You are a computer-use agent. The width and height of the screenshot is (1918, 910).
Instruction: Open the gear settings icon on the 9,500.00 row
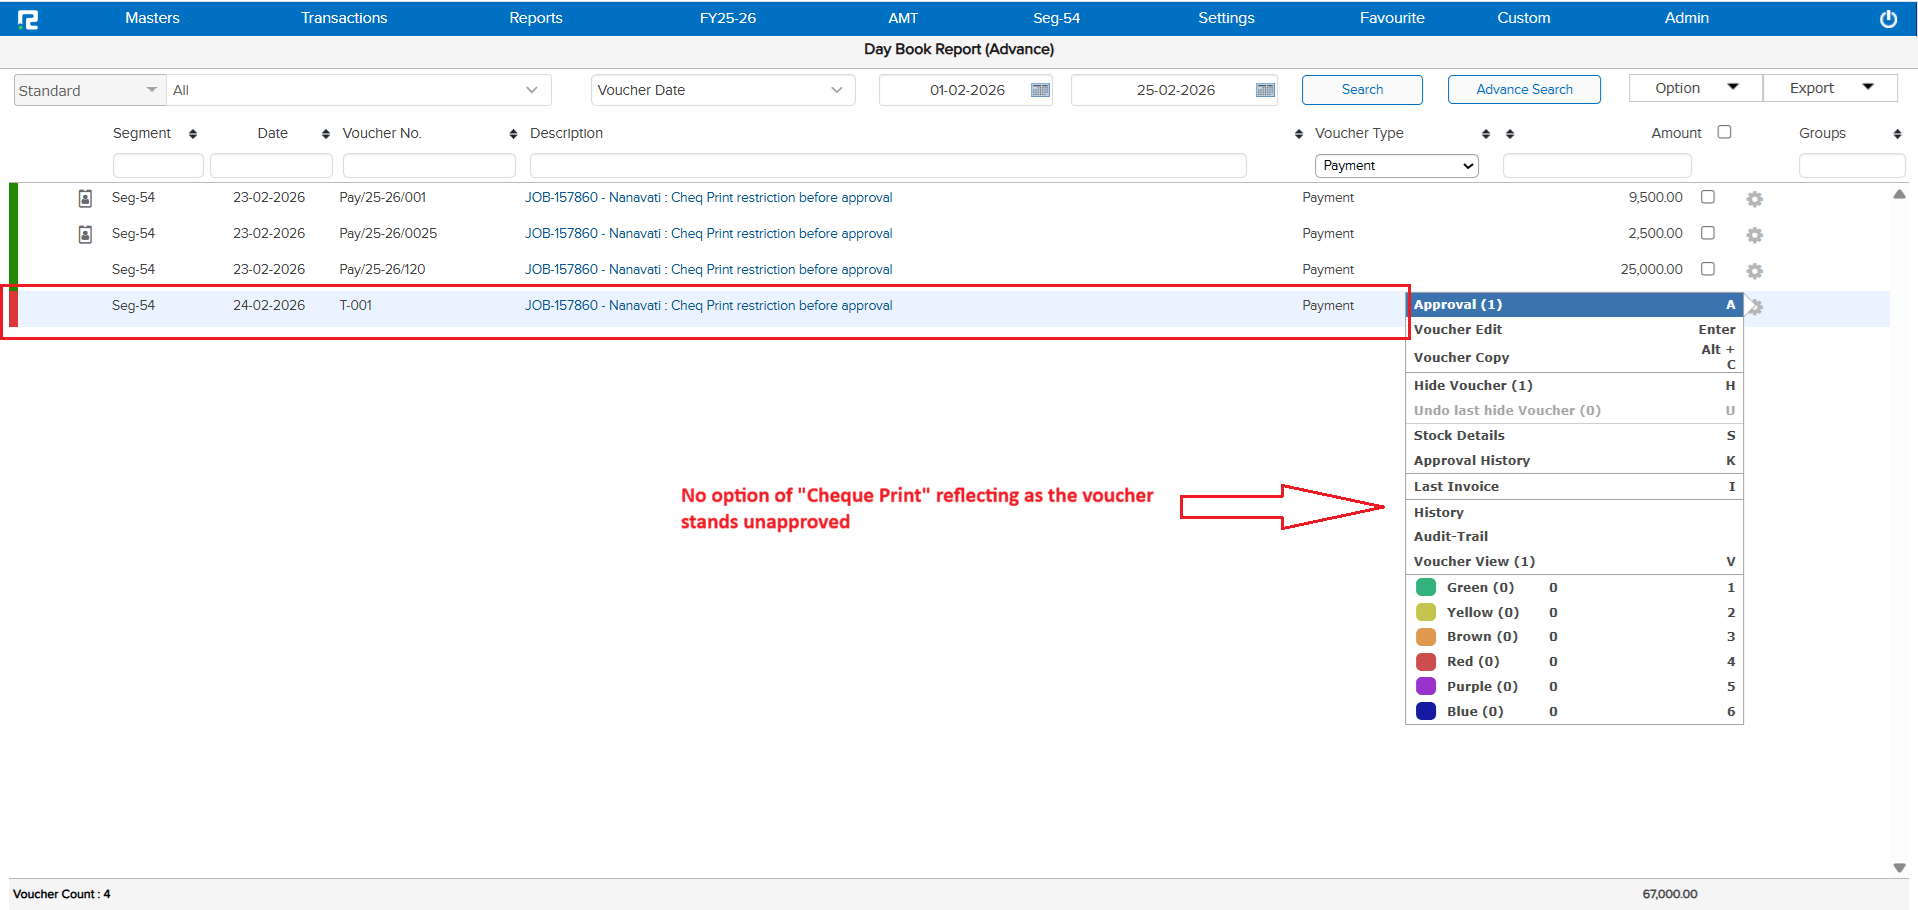coord(1755,198)
